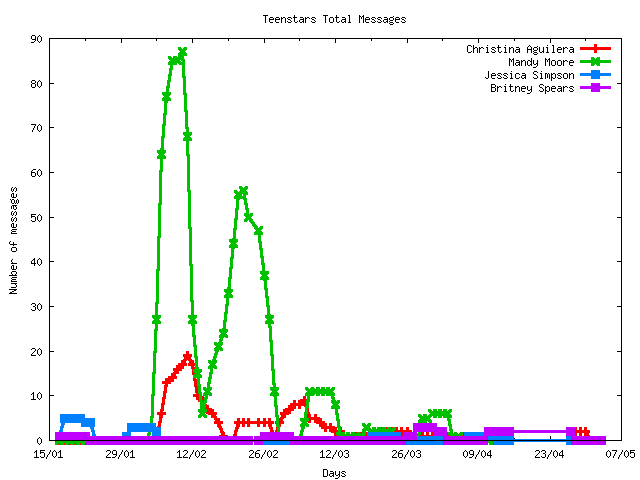
Task: Click the red Christina Aguilera legend marker
Action: [595, 49]
